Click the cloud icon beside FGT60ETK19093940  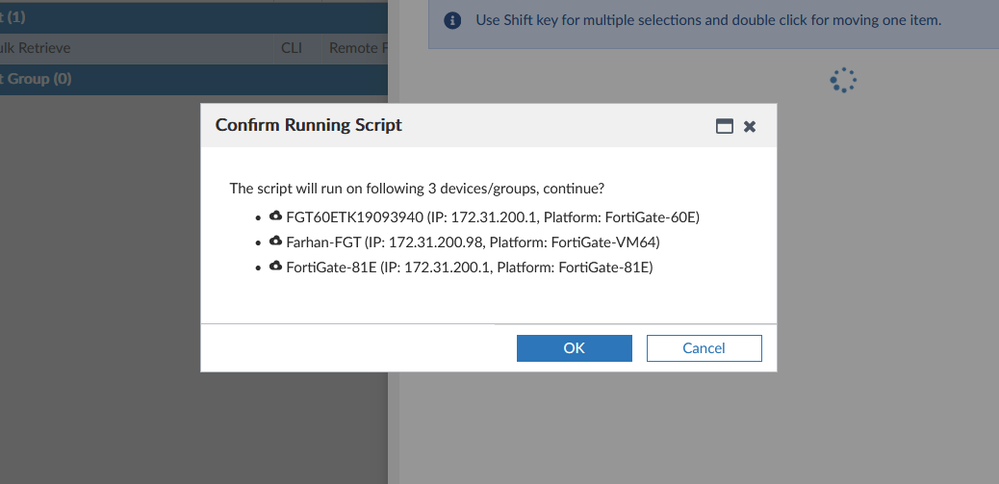[276, 216]
